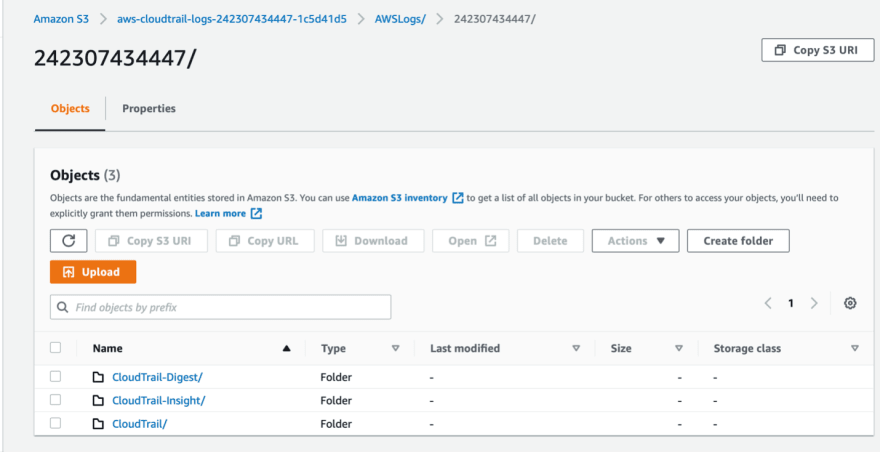Screen dimensions: 880x455
Task: Open the CloudTrail/ folder link
Action: (x=140, y=424)
